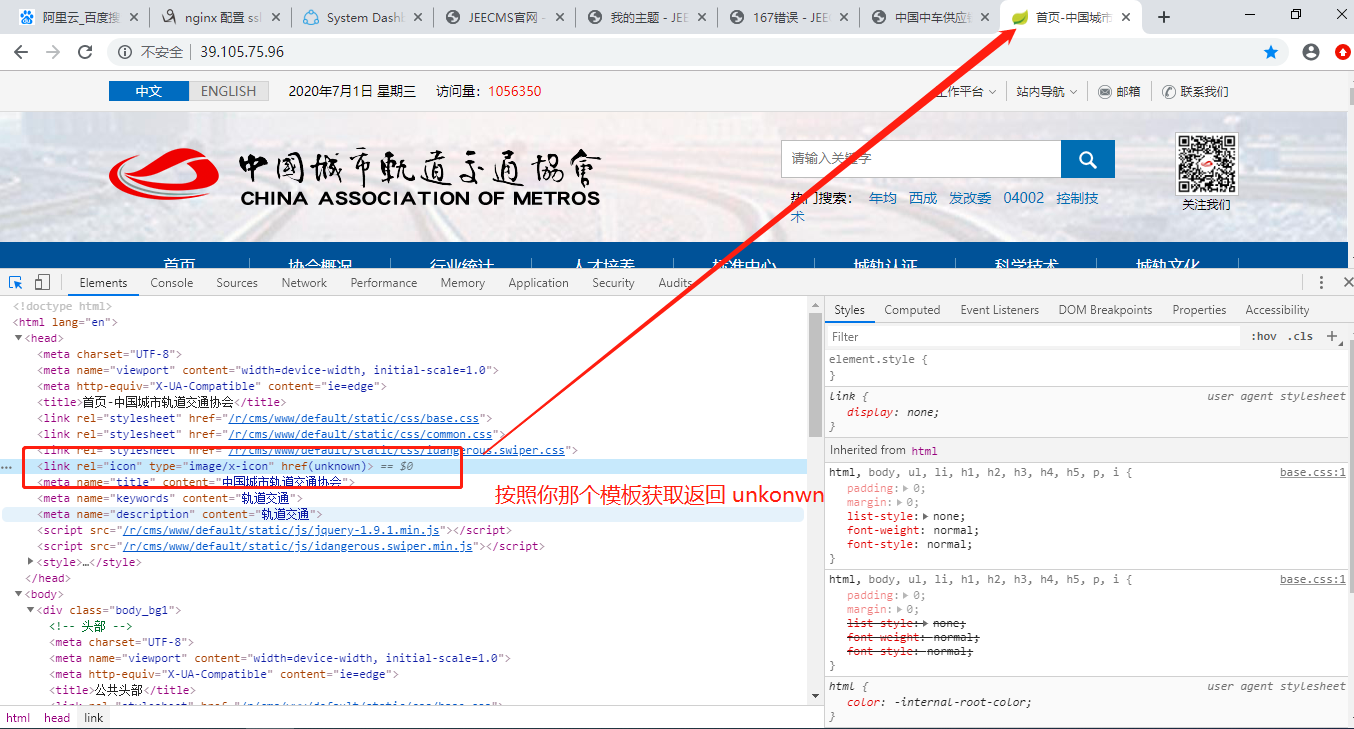The image size is (1354, 729).
Task: Open the common.css stylesheet href link
Action: (x=361, y=434)
